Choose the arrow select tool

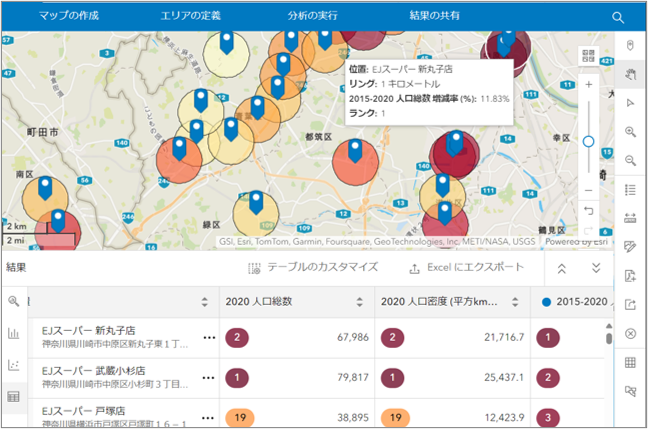click(x=630, y=103)
